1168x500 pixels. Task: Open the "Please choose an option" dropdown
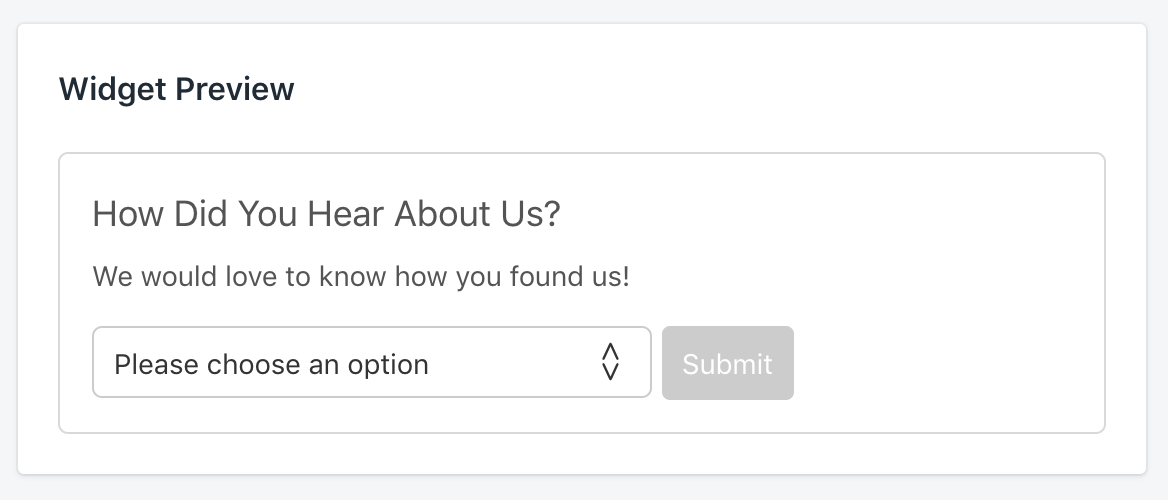point(371,363)
